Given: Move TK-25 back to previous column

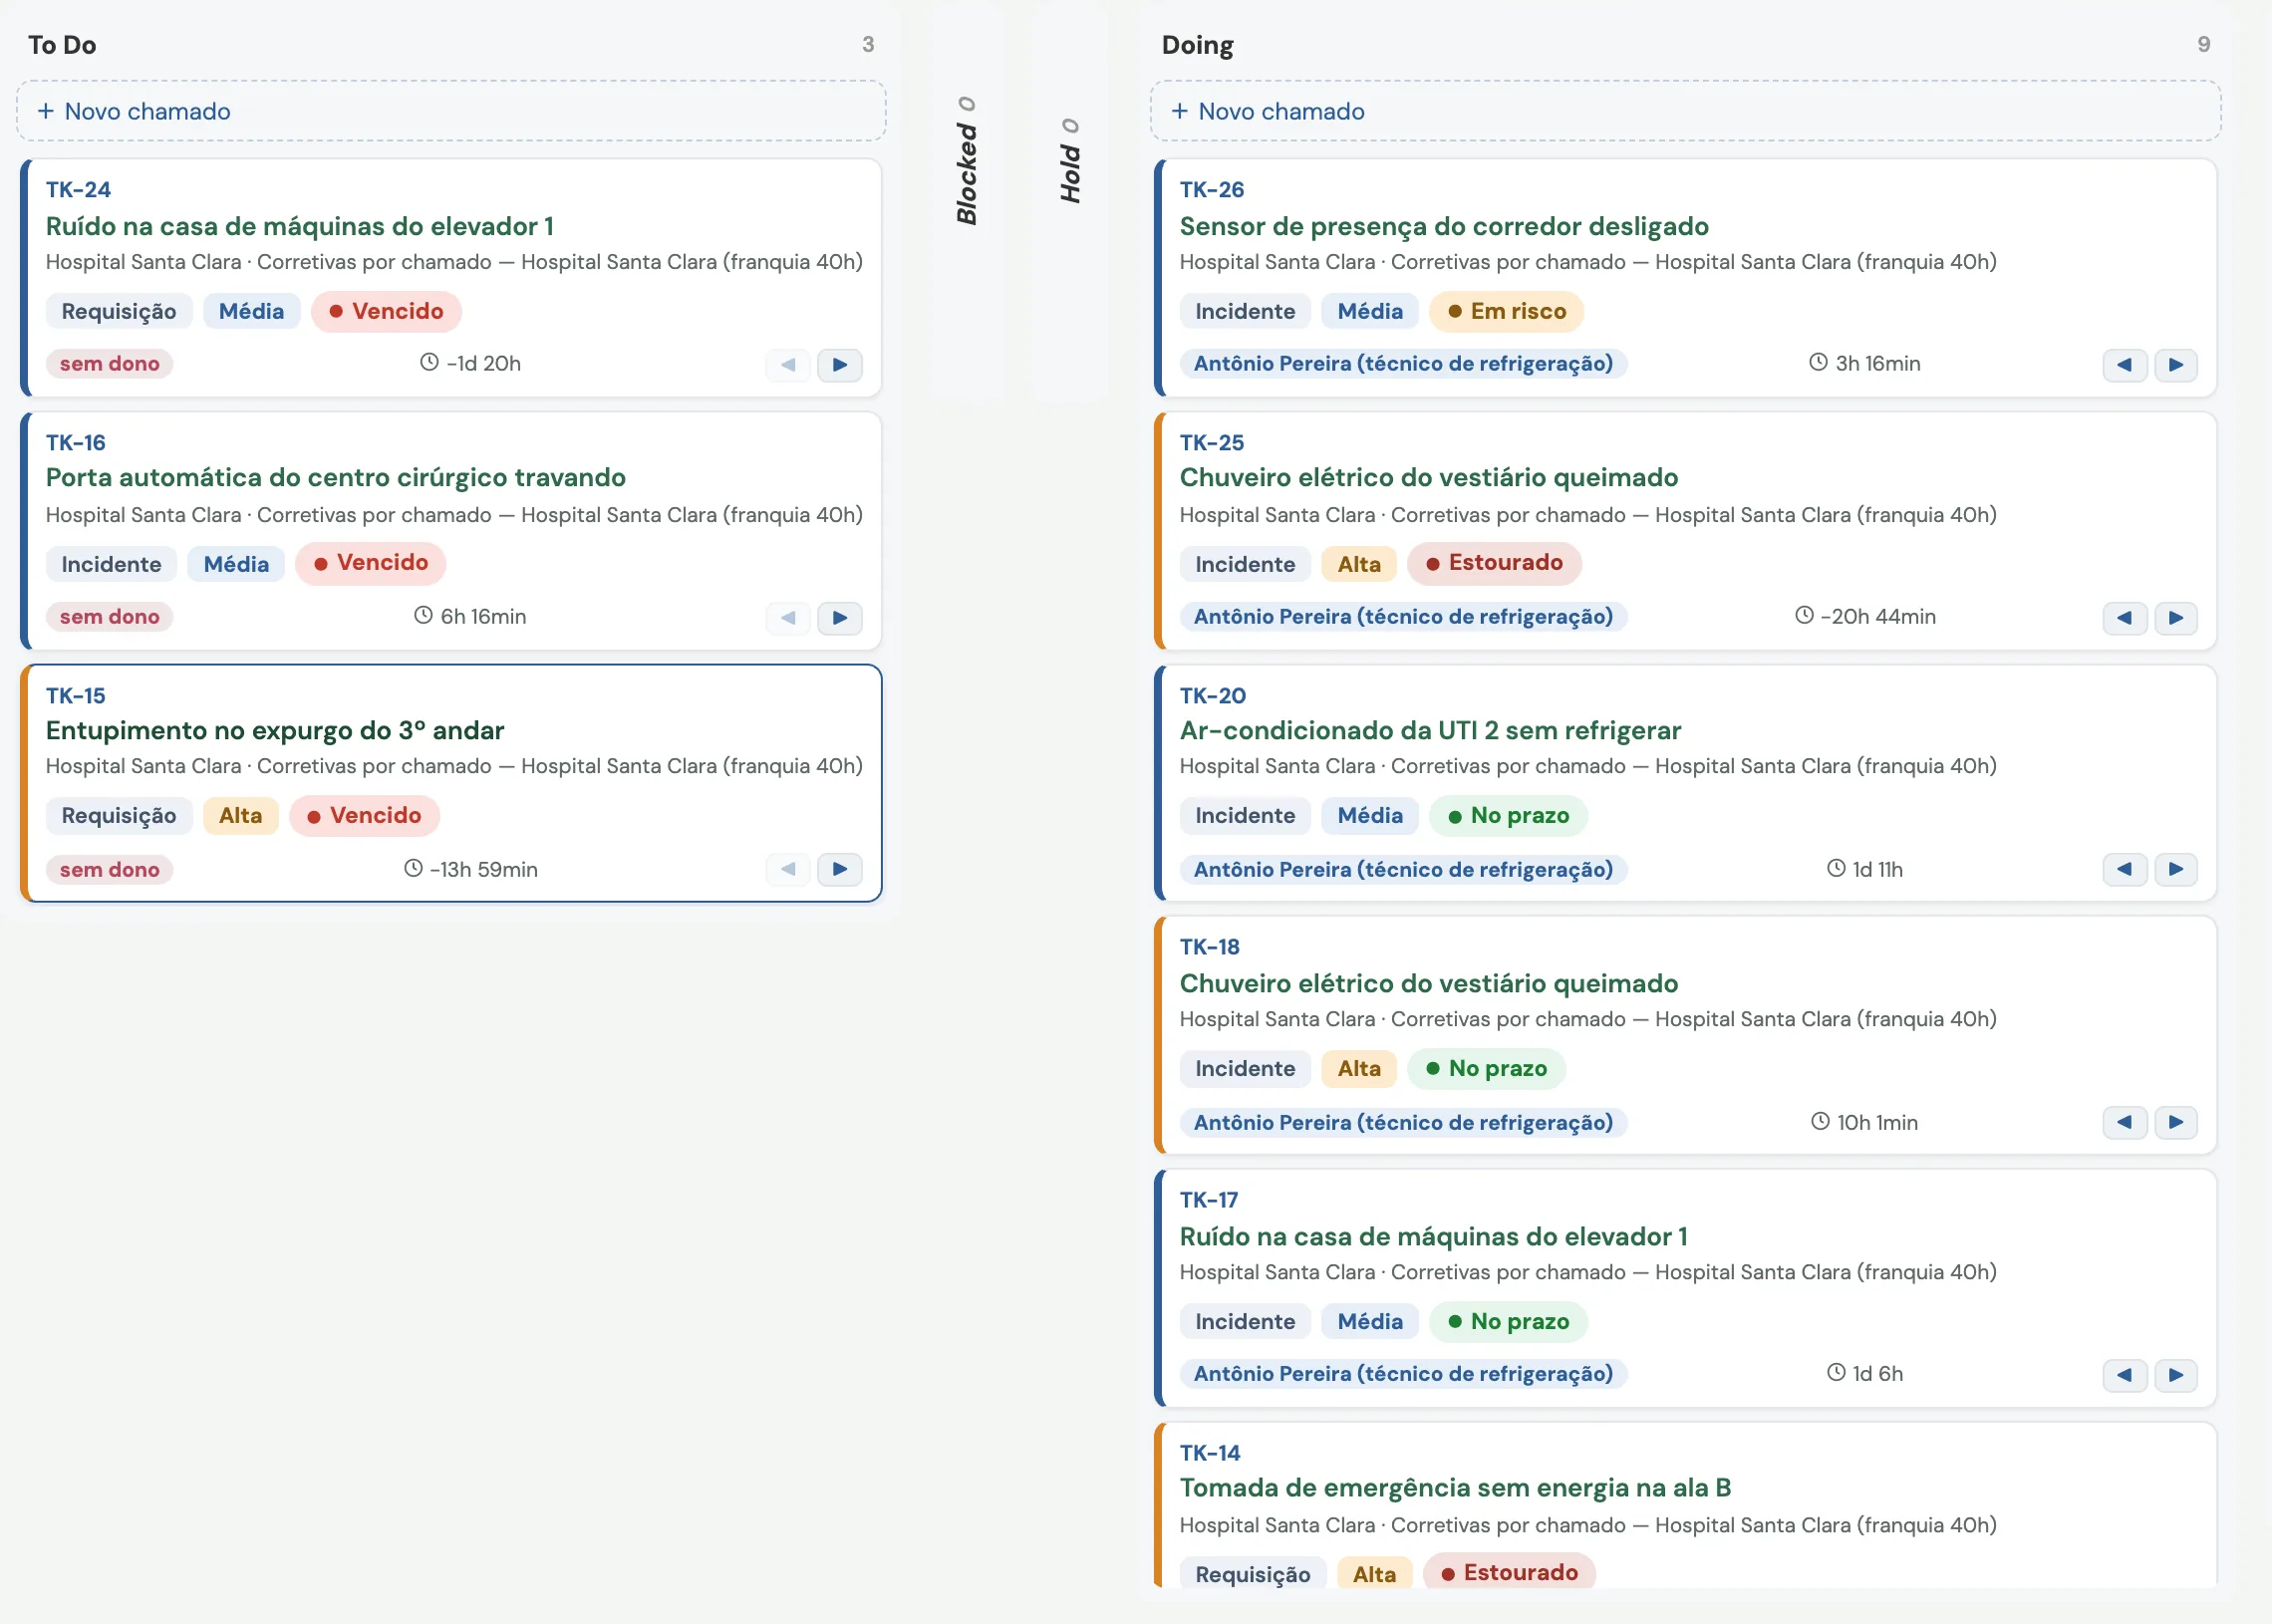Looking at the screenshot, I should (x=2124, y=618).
